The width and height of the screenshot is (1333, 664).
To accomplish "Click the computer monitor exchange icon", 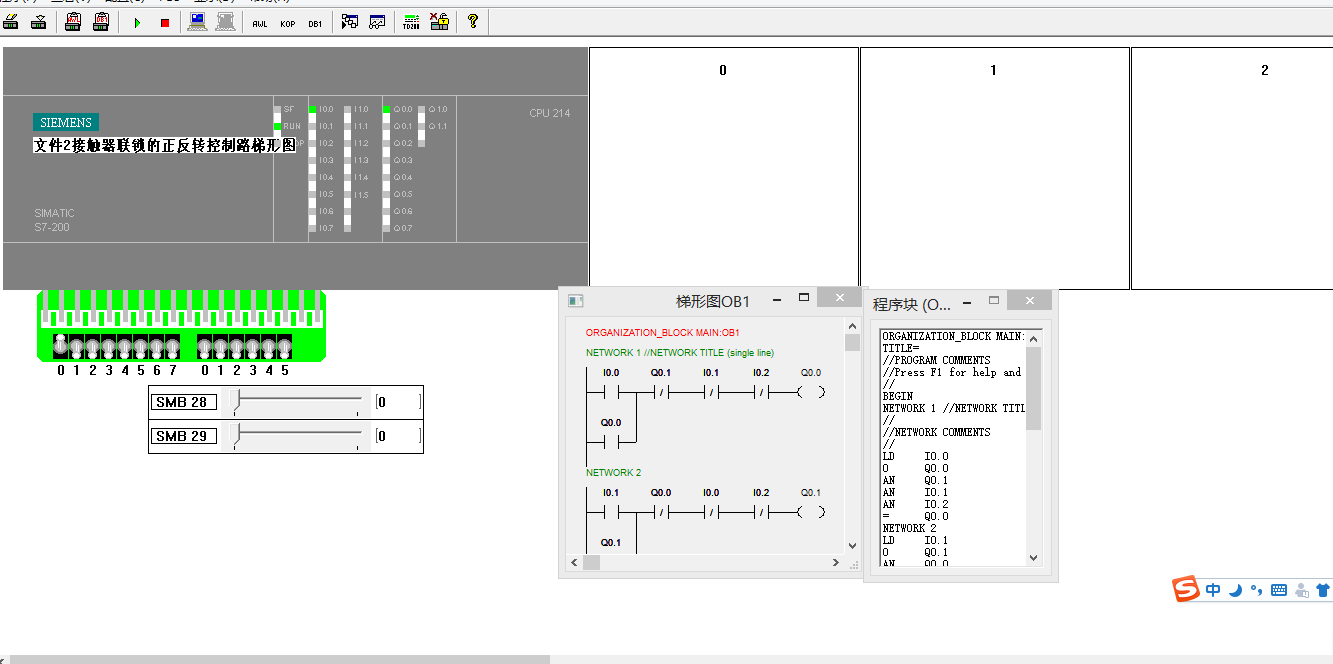I will click(x=197, y=22).
